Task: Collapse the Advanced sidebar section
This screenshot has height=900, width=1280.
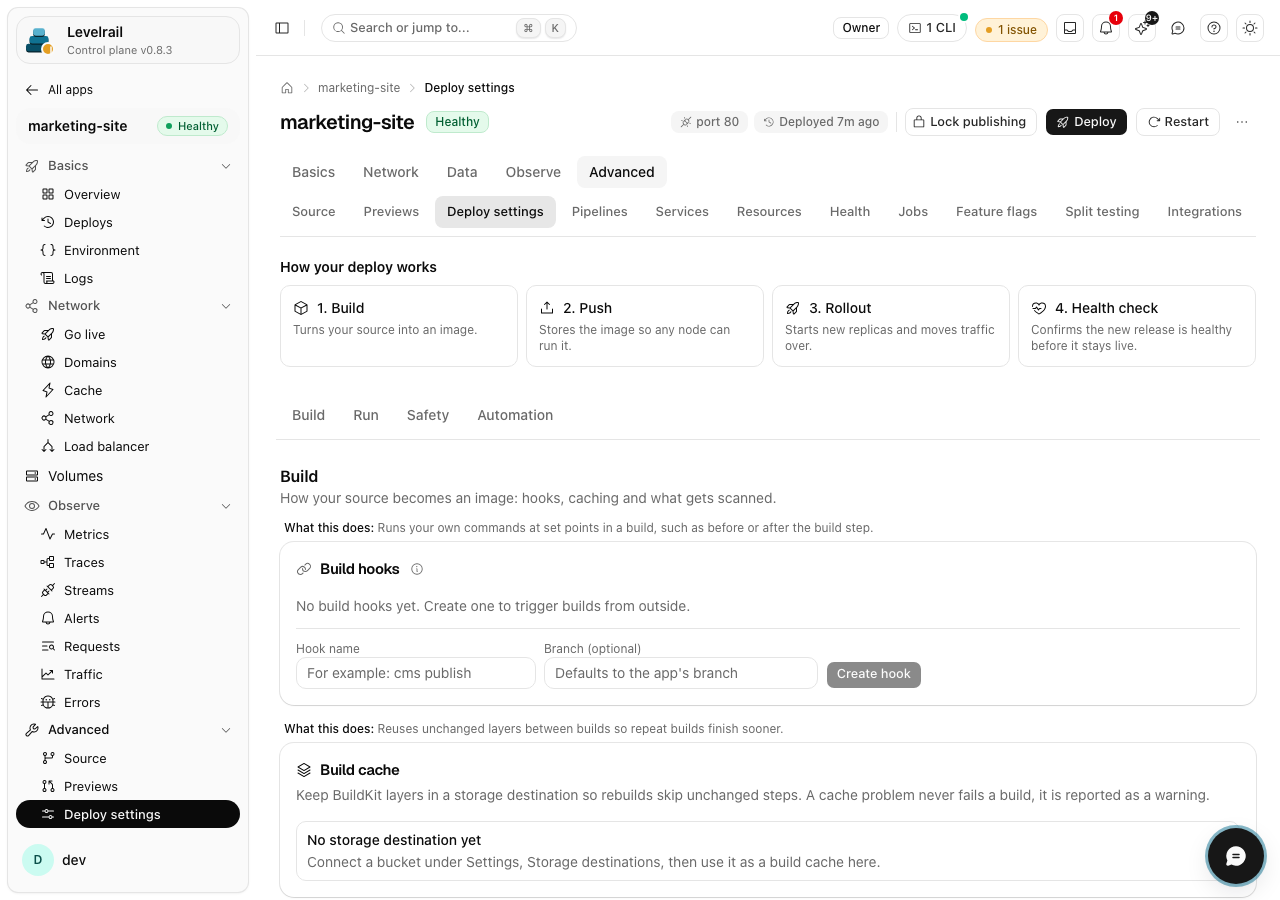Action: [128, 730]
